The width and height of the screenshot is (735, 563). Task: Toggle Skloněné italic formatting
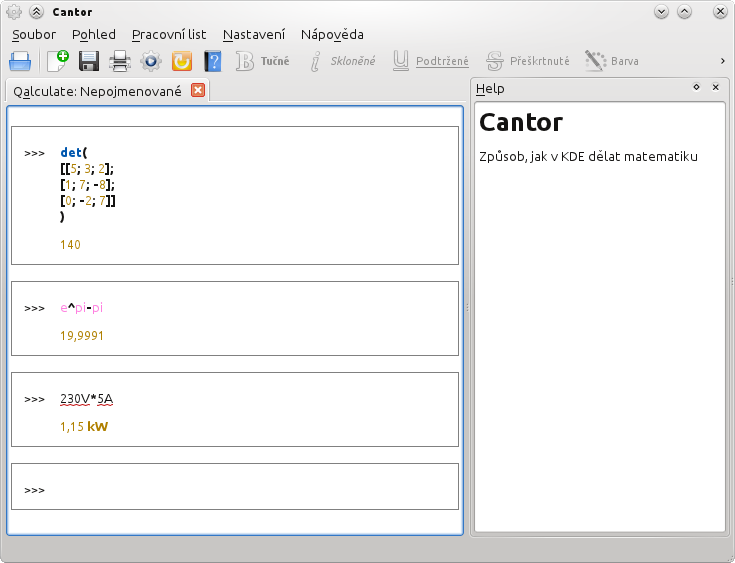coord(343,61)
